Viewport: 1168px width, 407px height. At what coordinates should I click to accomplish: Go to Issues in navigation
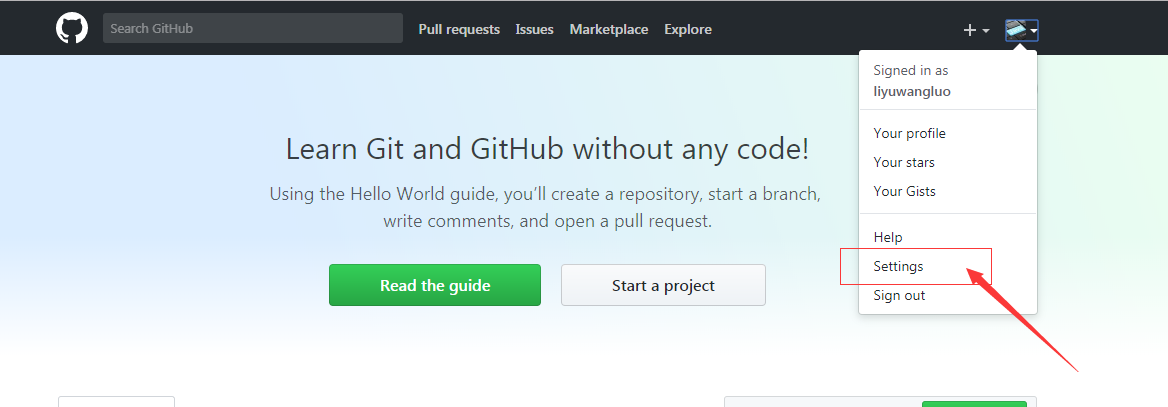coord(534,30)
